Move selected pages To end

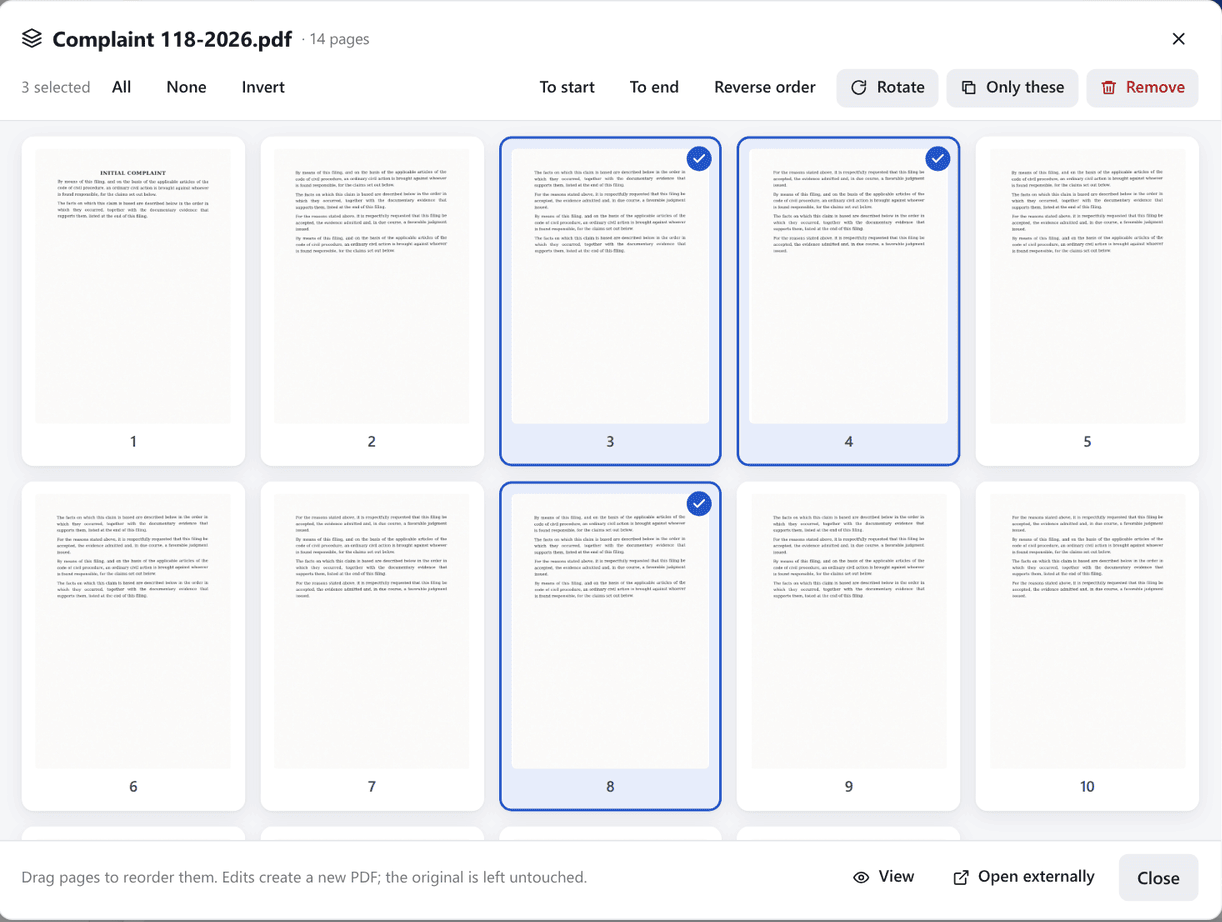click(x=654, y=87)
